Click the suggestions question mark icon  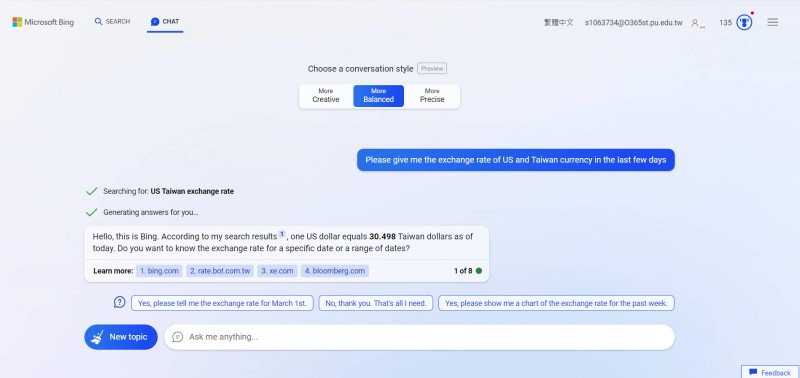119,303
